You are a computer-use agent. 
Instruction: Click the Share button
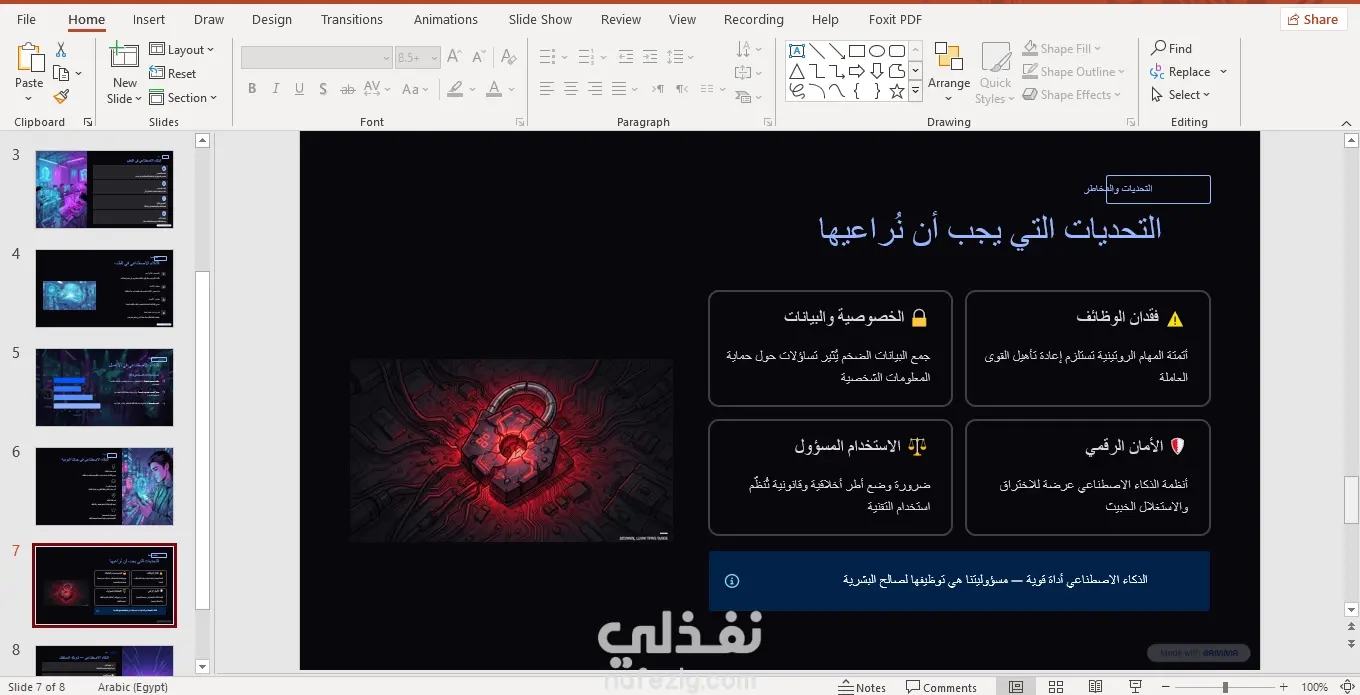tap(1312, 19)
